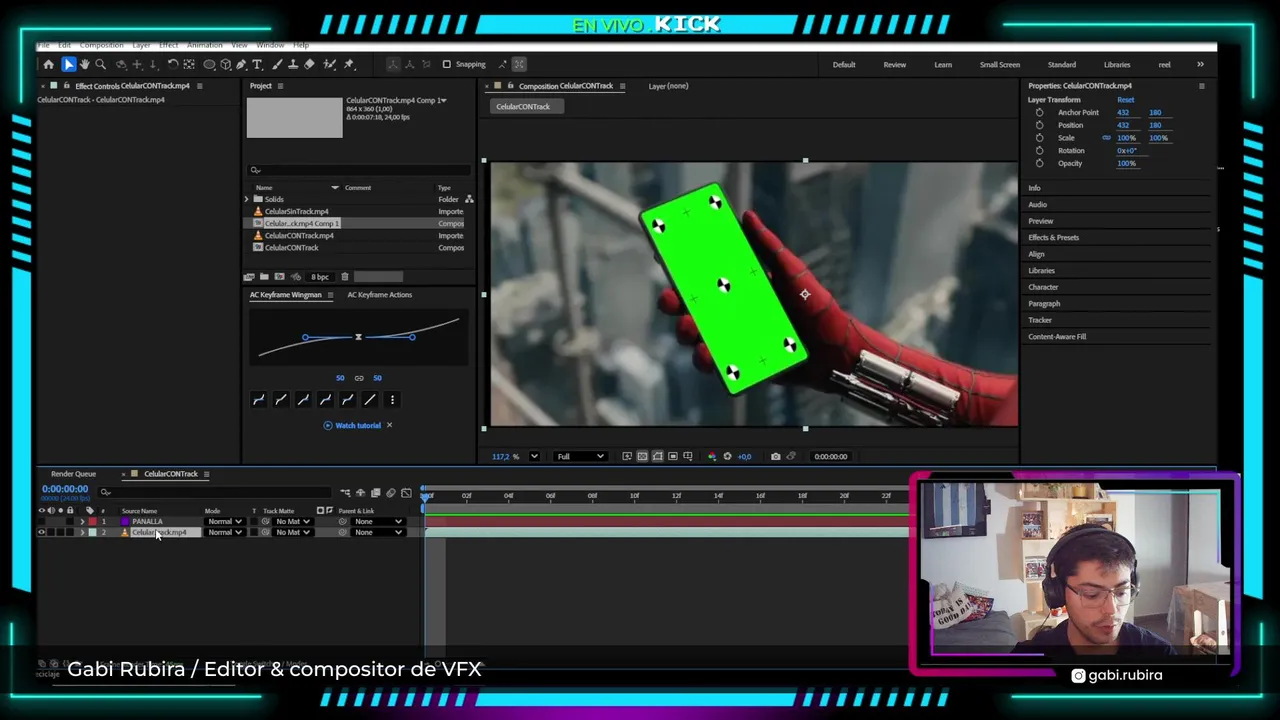Click the Home icon in the toolbar
The image size is (1280, 720).
(x=48, y=64)
